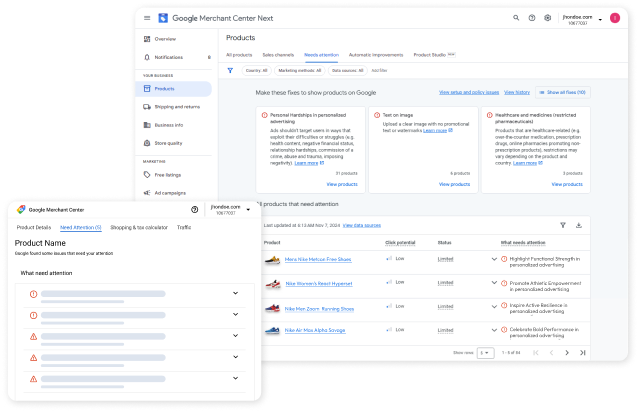Open View setup and policy issues link
This screenshot has width=639, height=411.
[469, 92]
